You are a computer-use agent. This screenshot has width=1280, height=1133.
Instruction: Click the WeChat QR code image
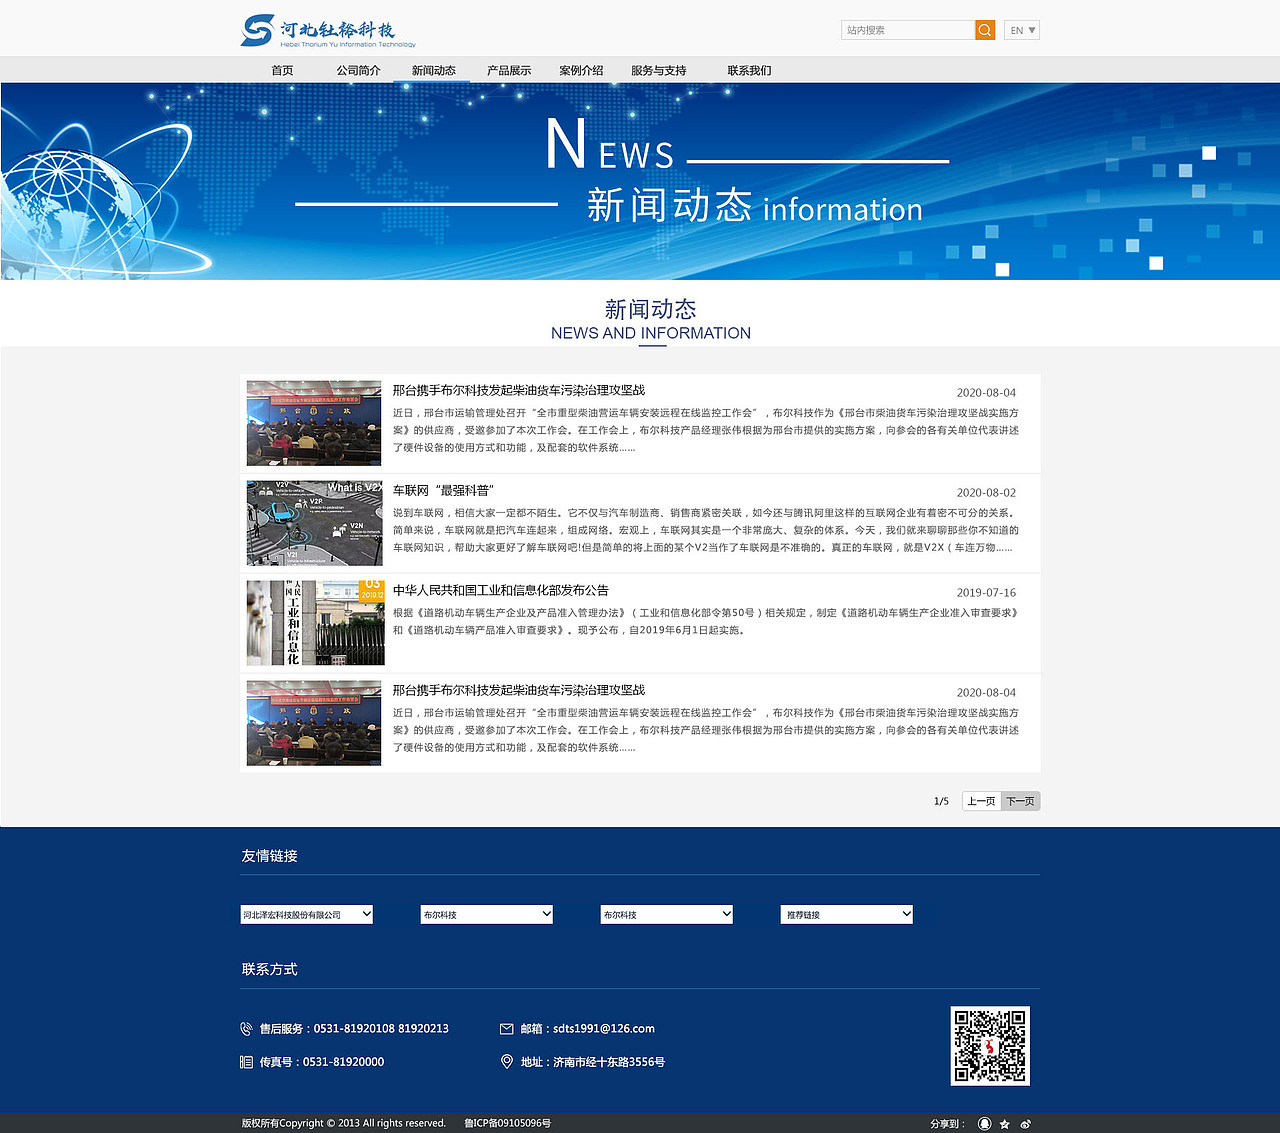(x=990, y=1046)
